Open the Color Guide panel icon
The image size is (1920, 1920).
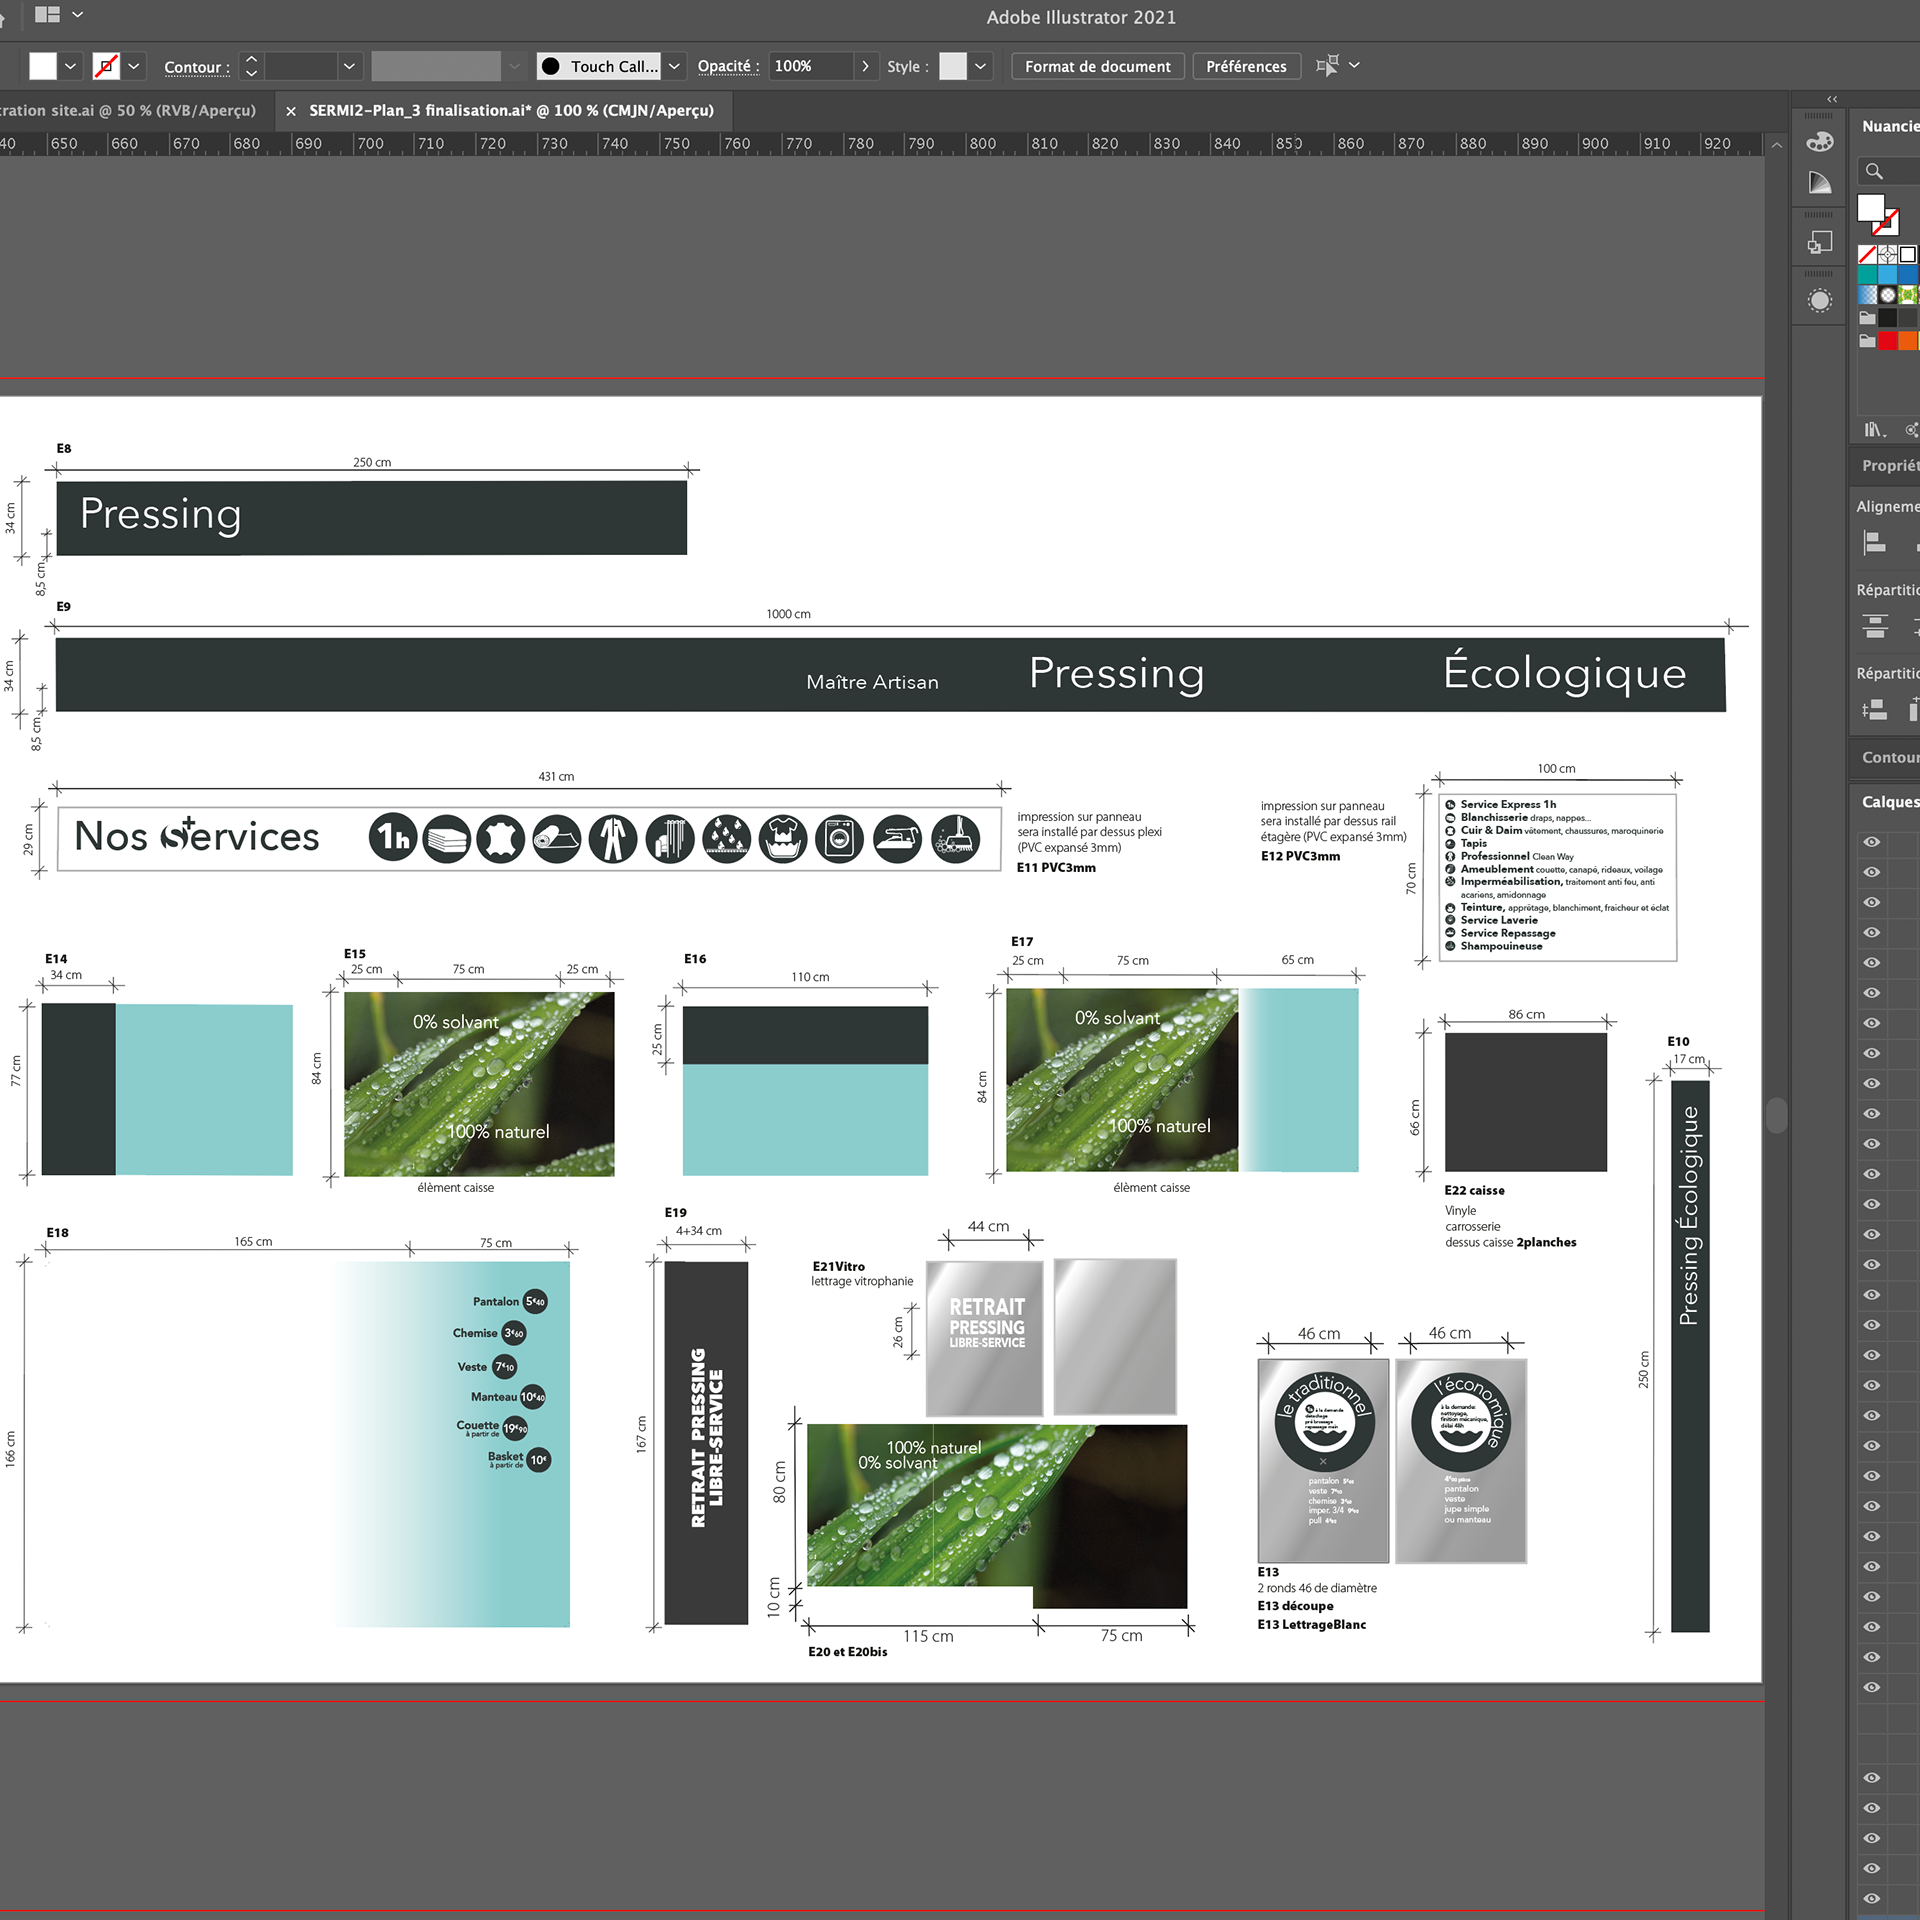point(1819,183)
